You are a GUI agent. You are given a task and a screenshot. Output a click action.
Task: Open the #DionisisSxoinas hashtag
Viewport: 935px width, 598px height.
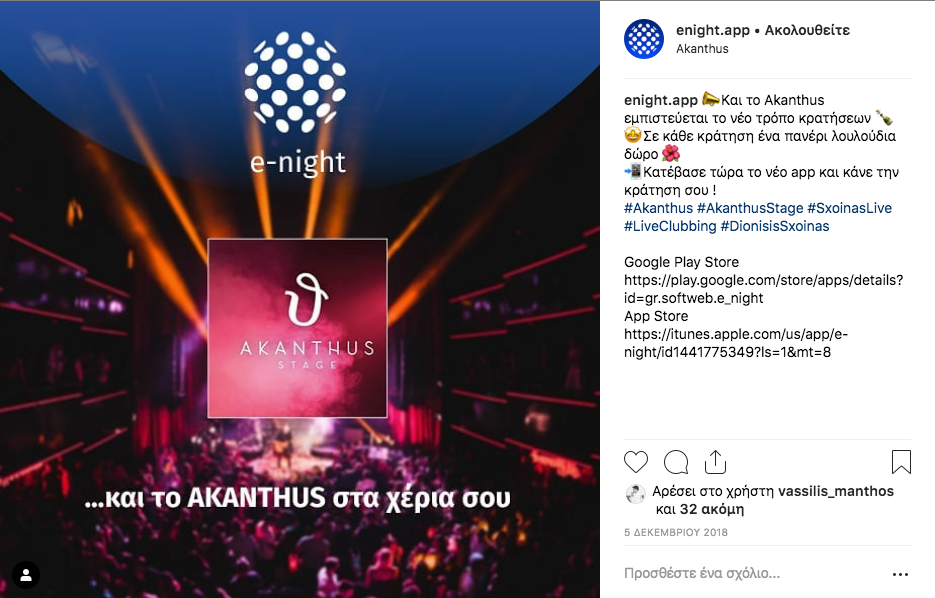click(775, 226)
